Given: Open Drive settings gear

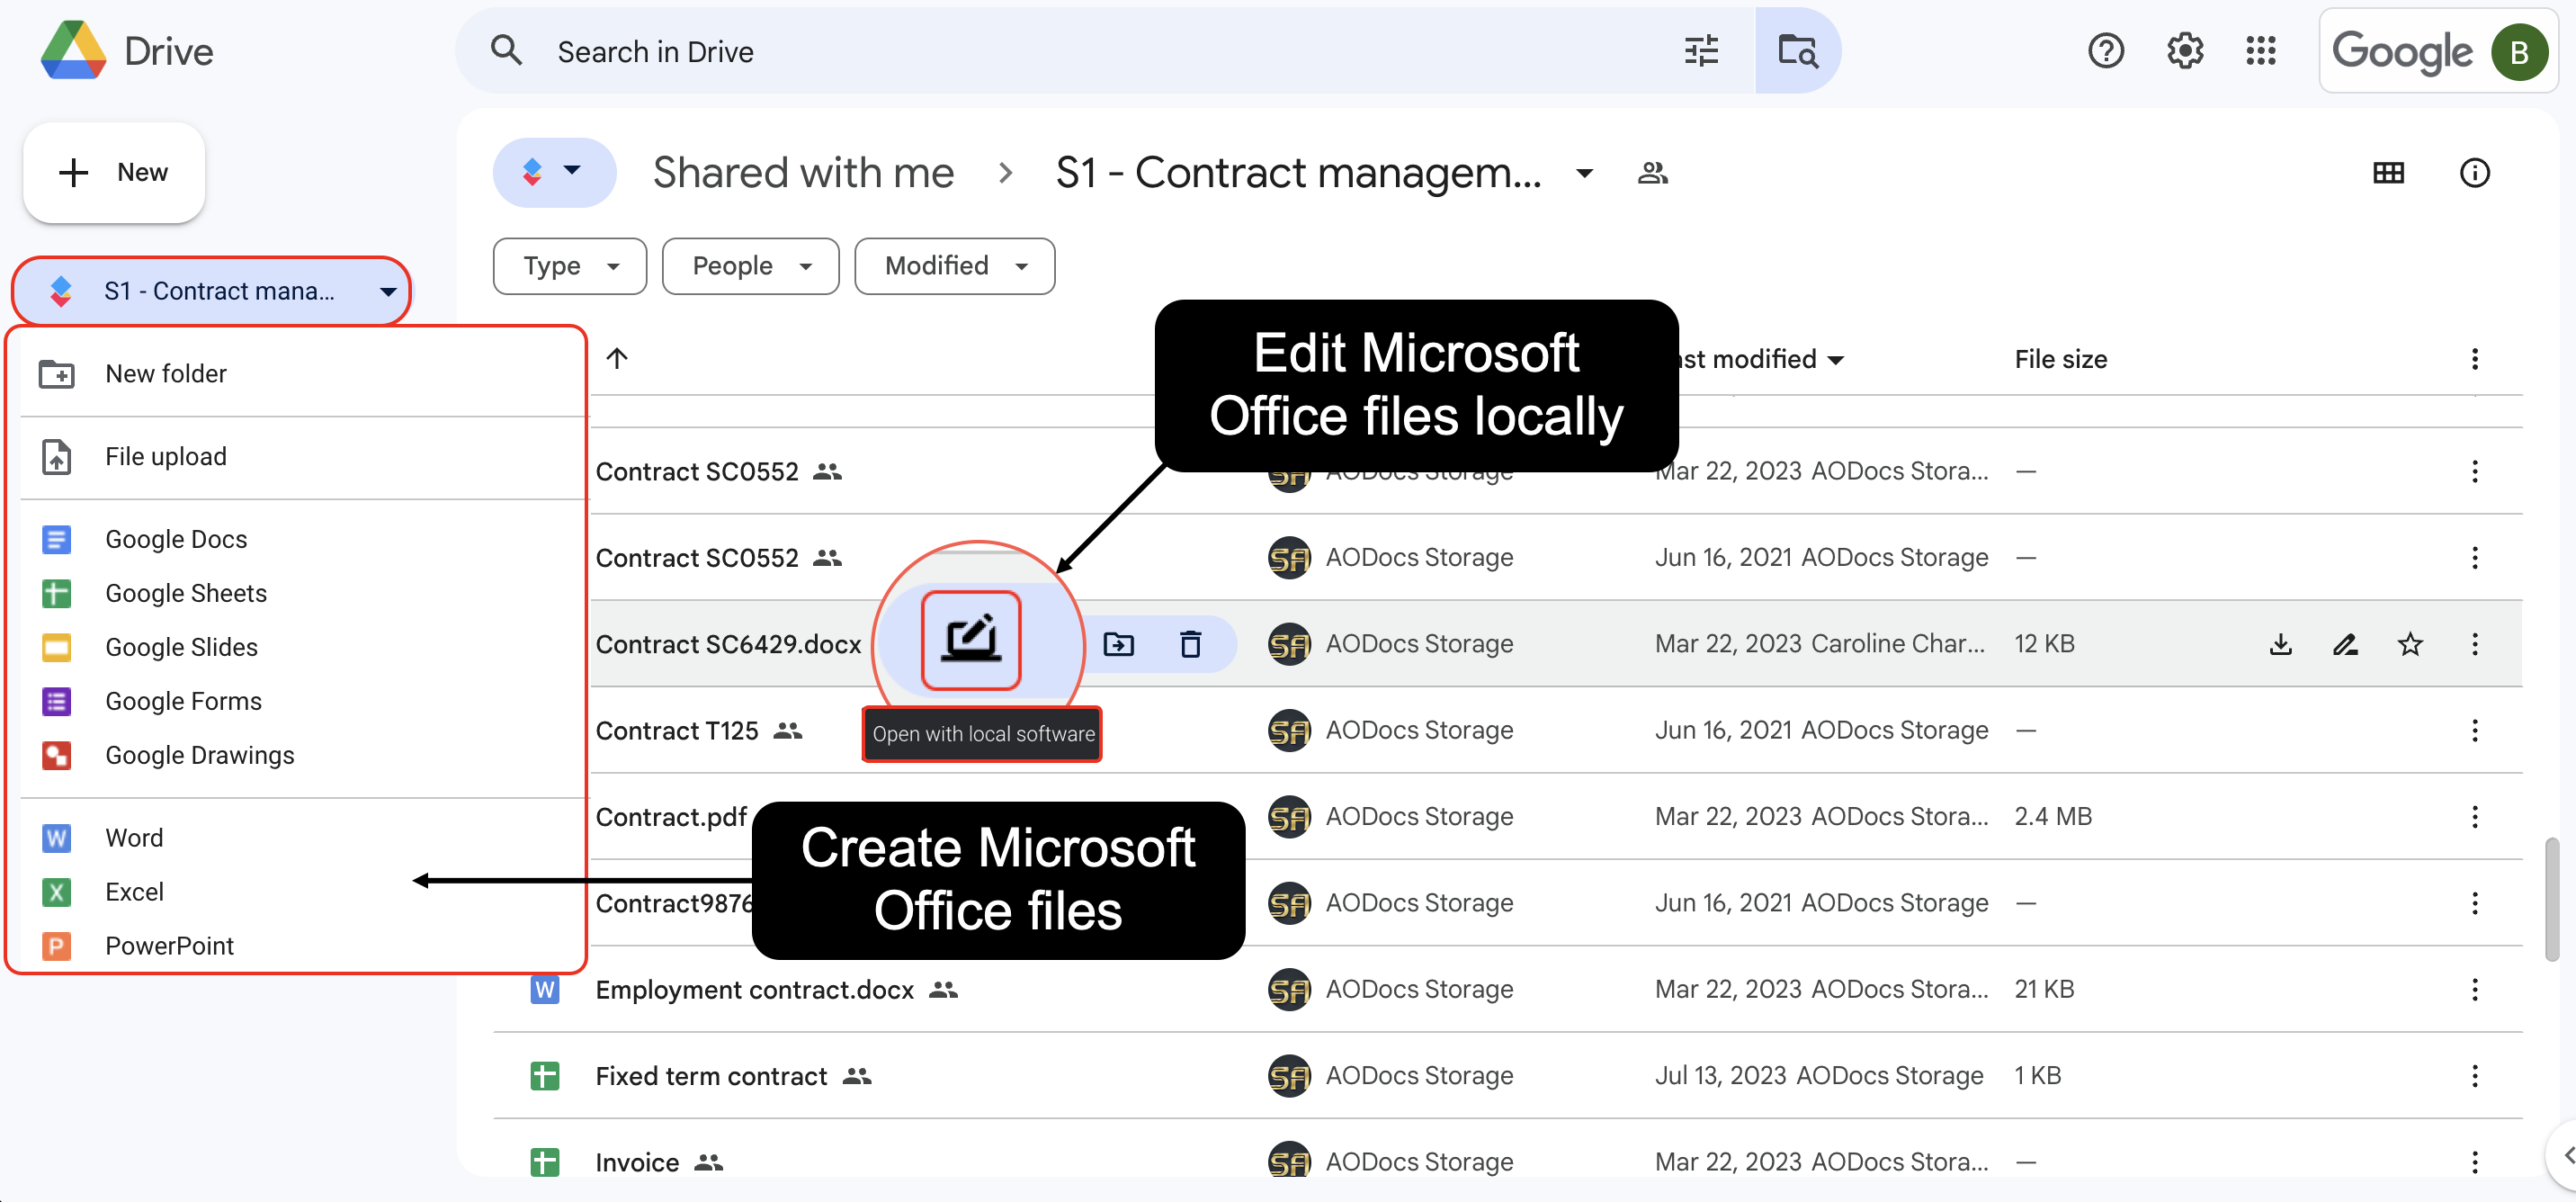Looking at the screenshot, I should pos(2185,50).
